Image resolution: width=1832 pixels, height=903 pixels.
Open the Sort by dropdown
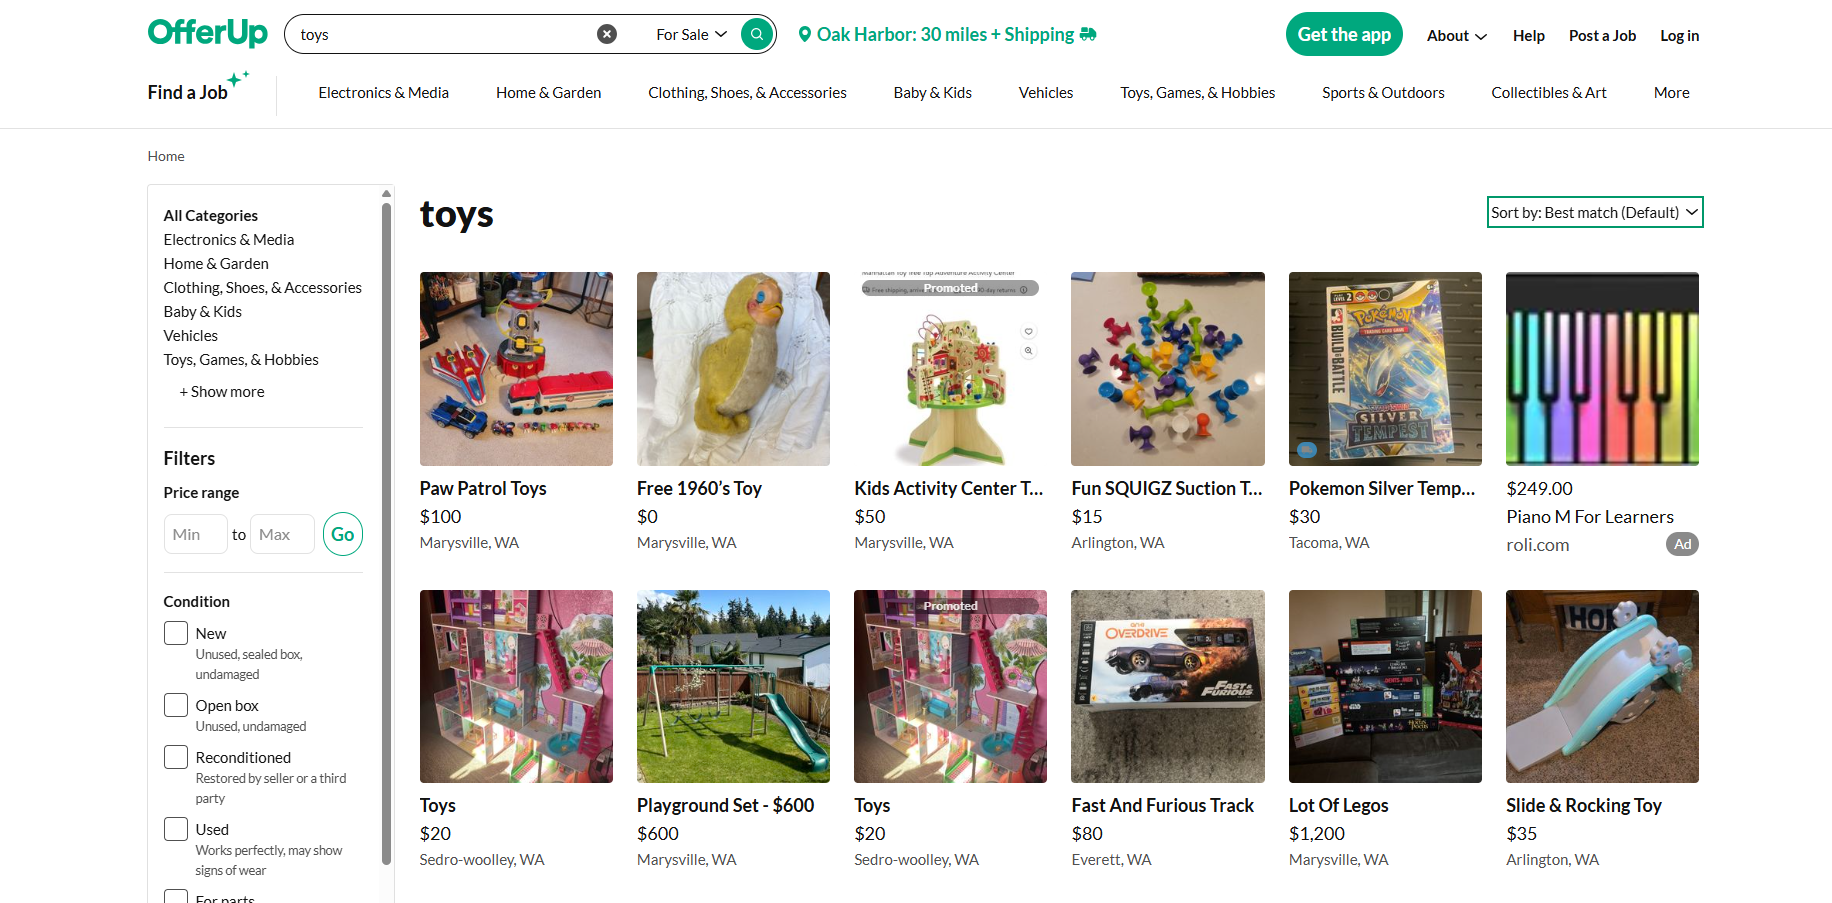coord(1594,212)
